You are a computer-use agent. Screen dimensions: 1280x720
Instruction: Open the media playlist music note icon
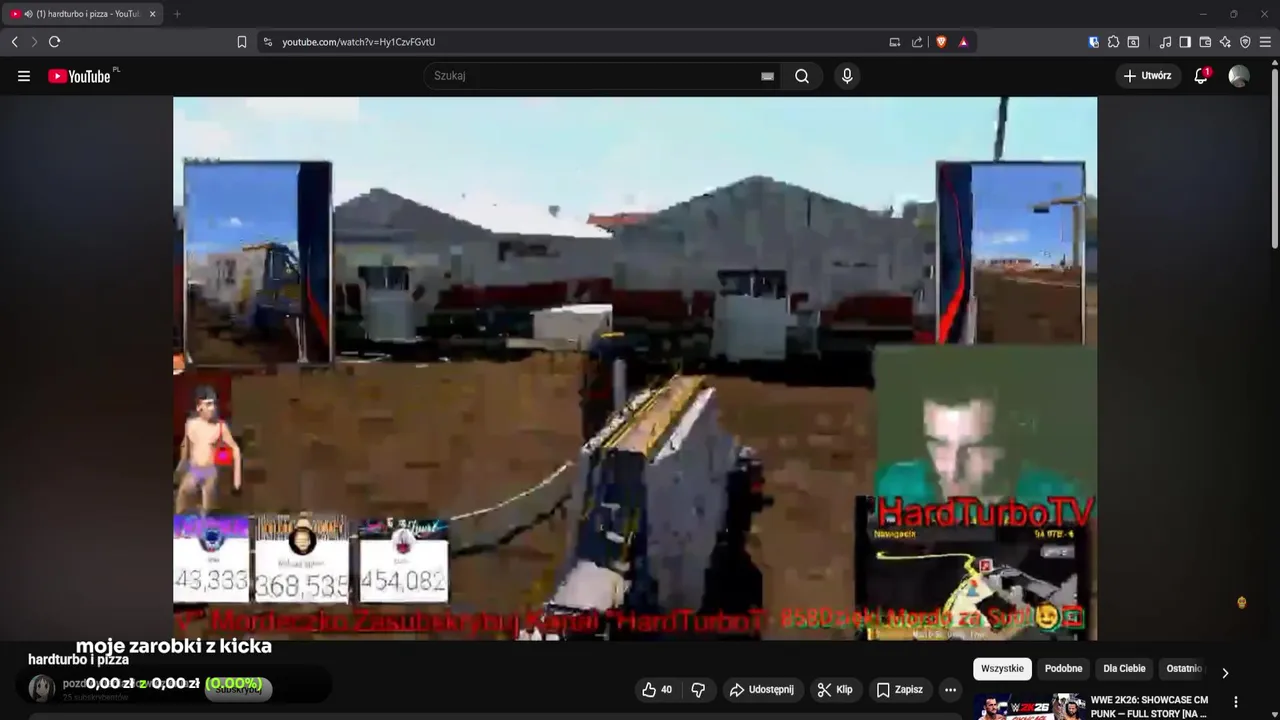pyautogui.click(x=1165, y=42)
